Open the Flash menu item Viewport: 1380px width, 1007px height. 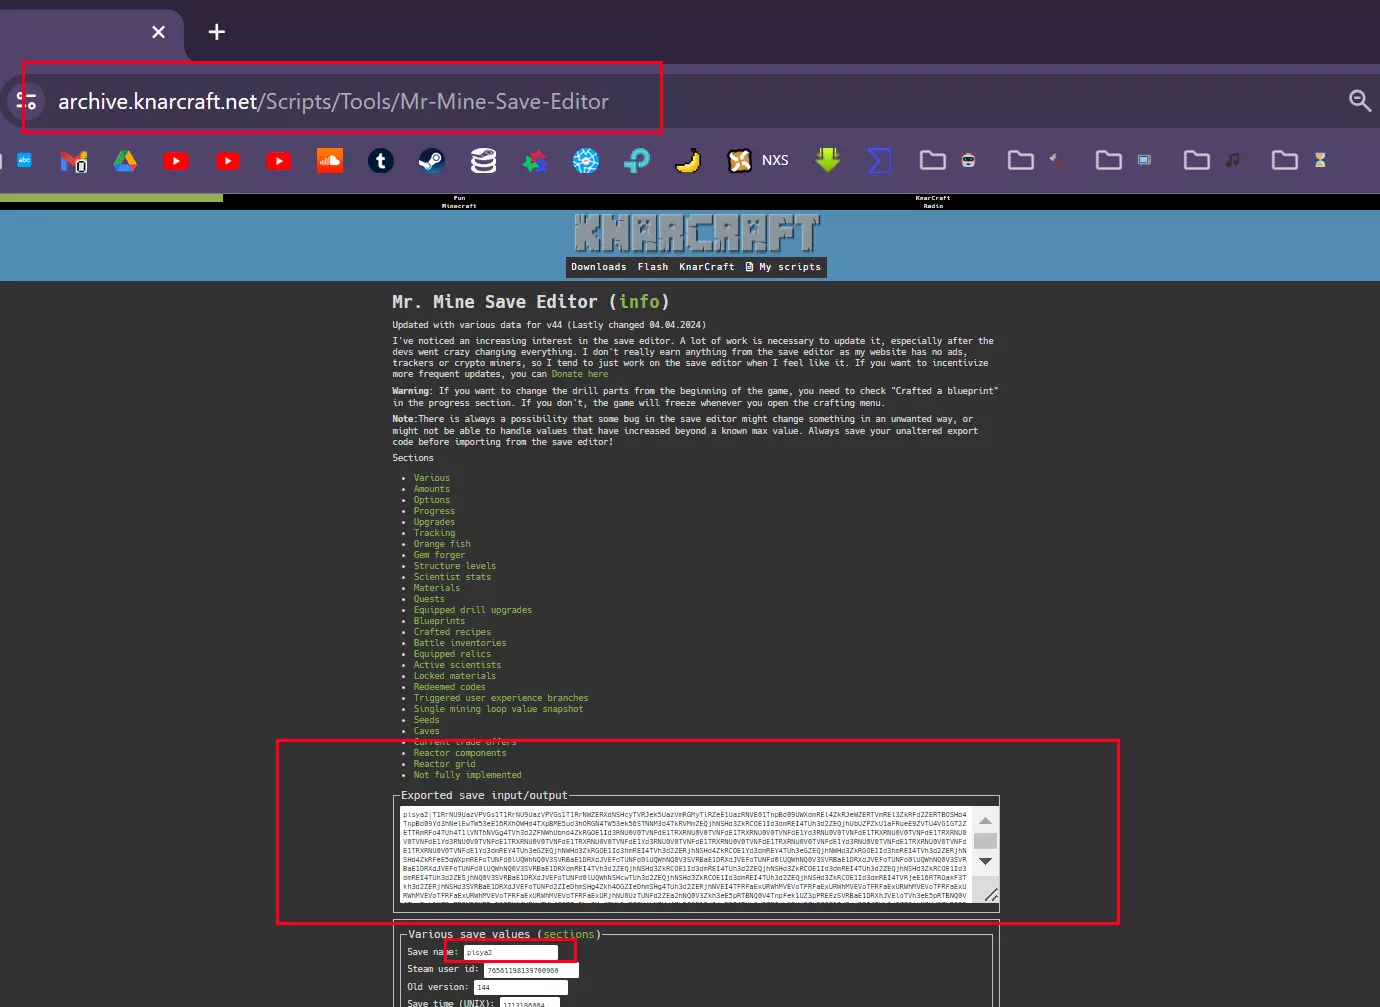tap(653, 267)
